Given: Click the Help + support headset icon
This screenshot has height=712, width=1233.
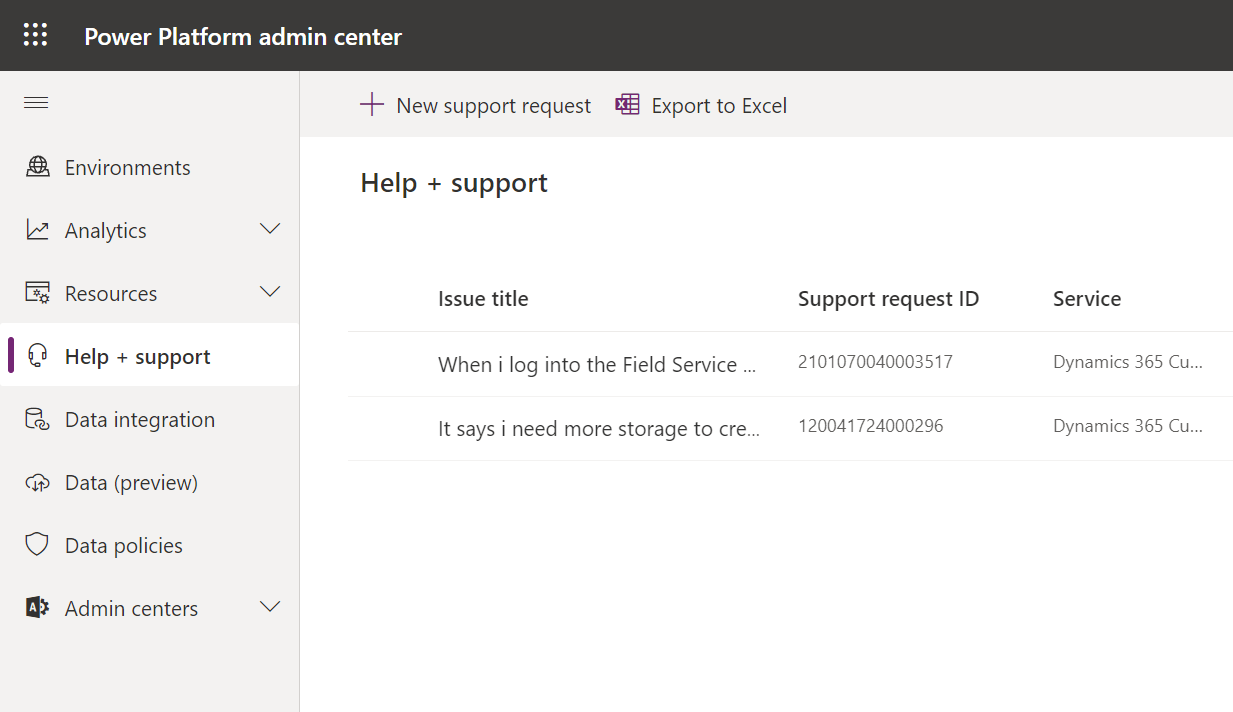Looking at the screenshot, I should 37,356.
